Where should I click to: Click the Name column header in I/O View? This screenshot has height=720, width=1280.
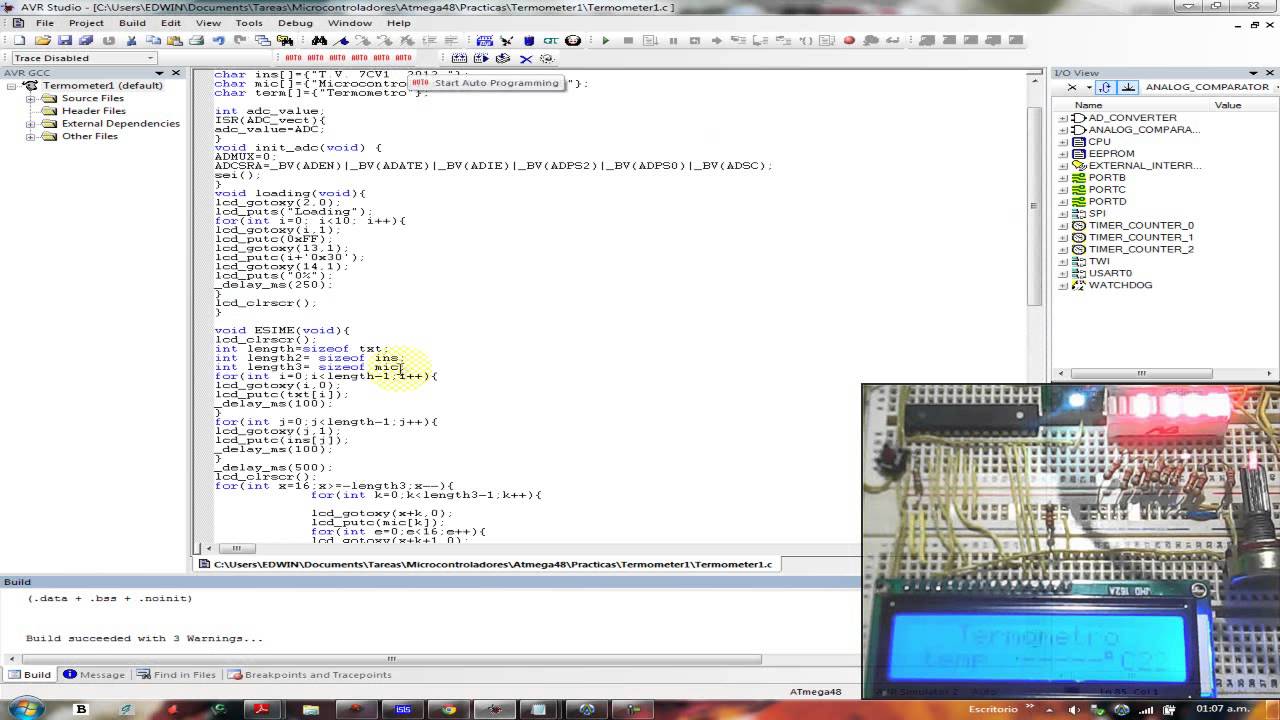click(x=1088, y=105)
